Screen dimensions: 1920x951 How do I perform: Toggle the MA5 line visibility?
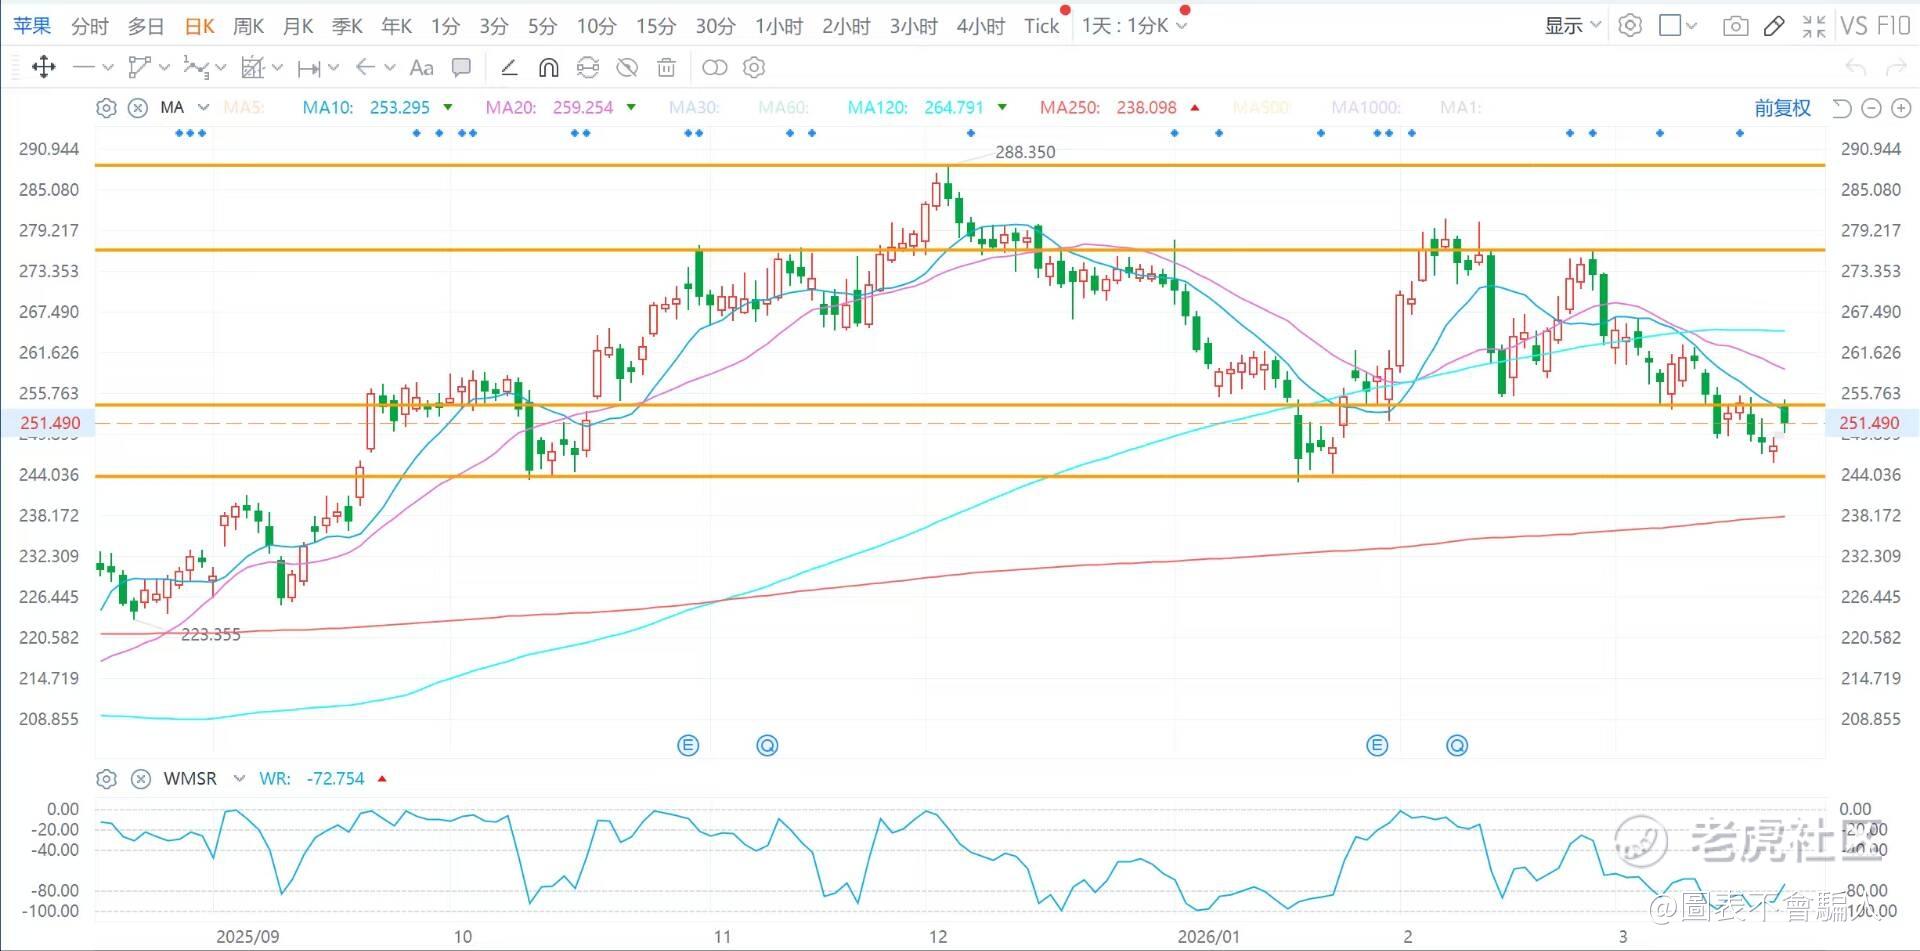[x=243, y=107]
